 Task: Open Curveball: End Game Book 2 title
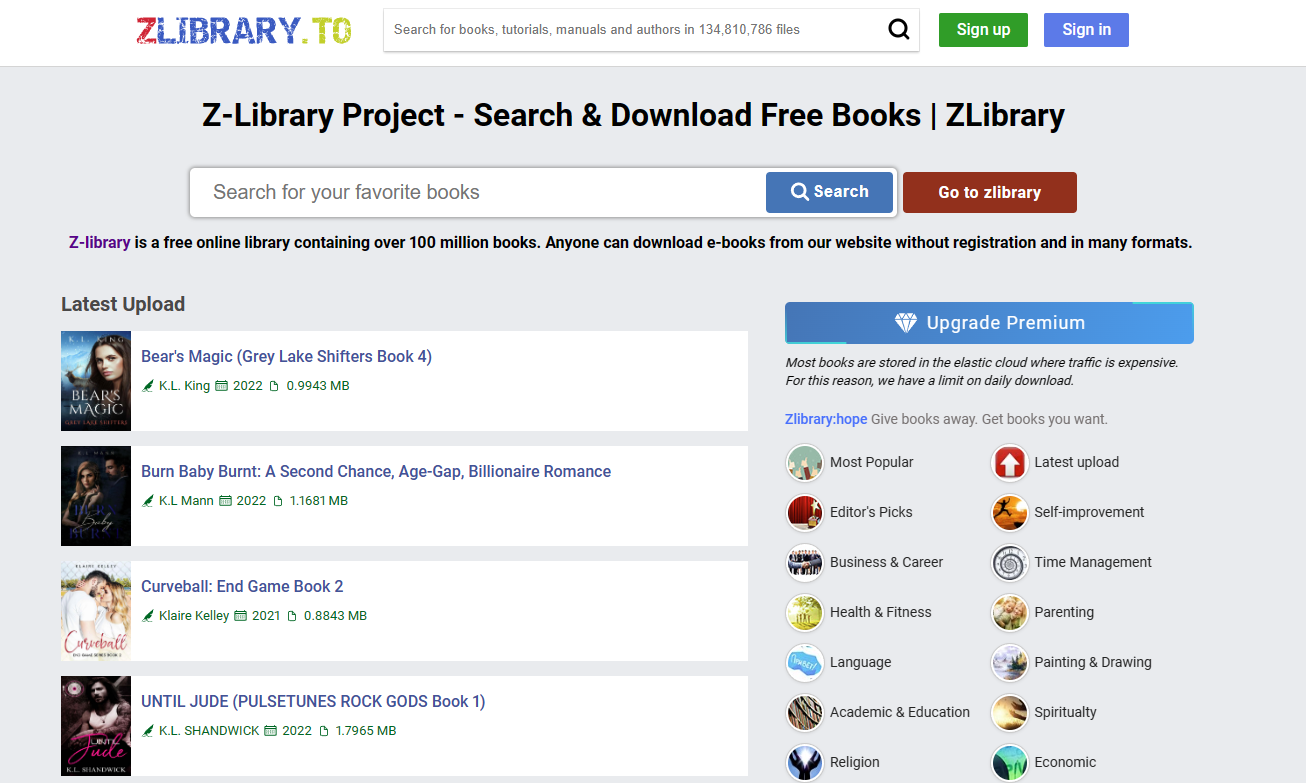242,587
